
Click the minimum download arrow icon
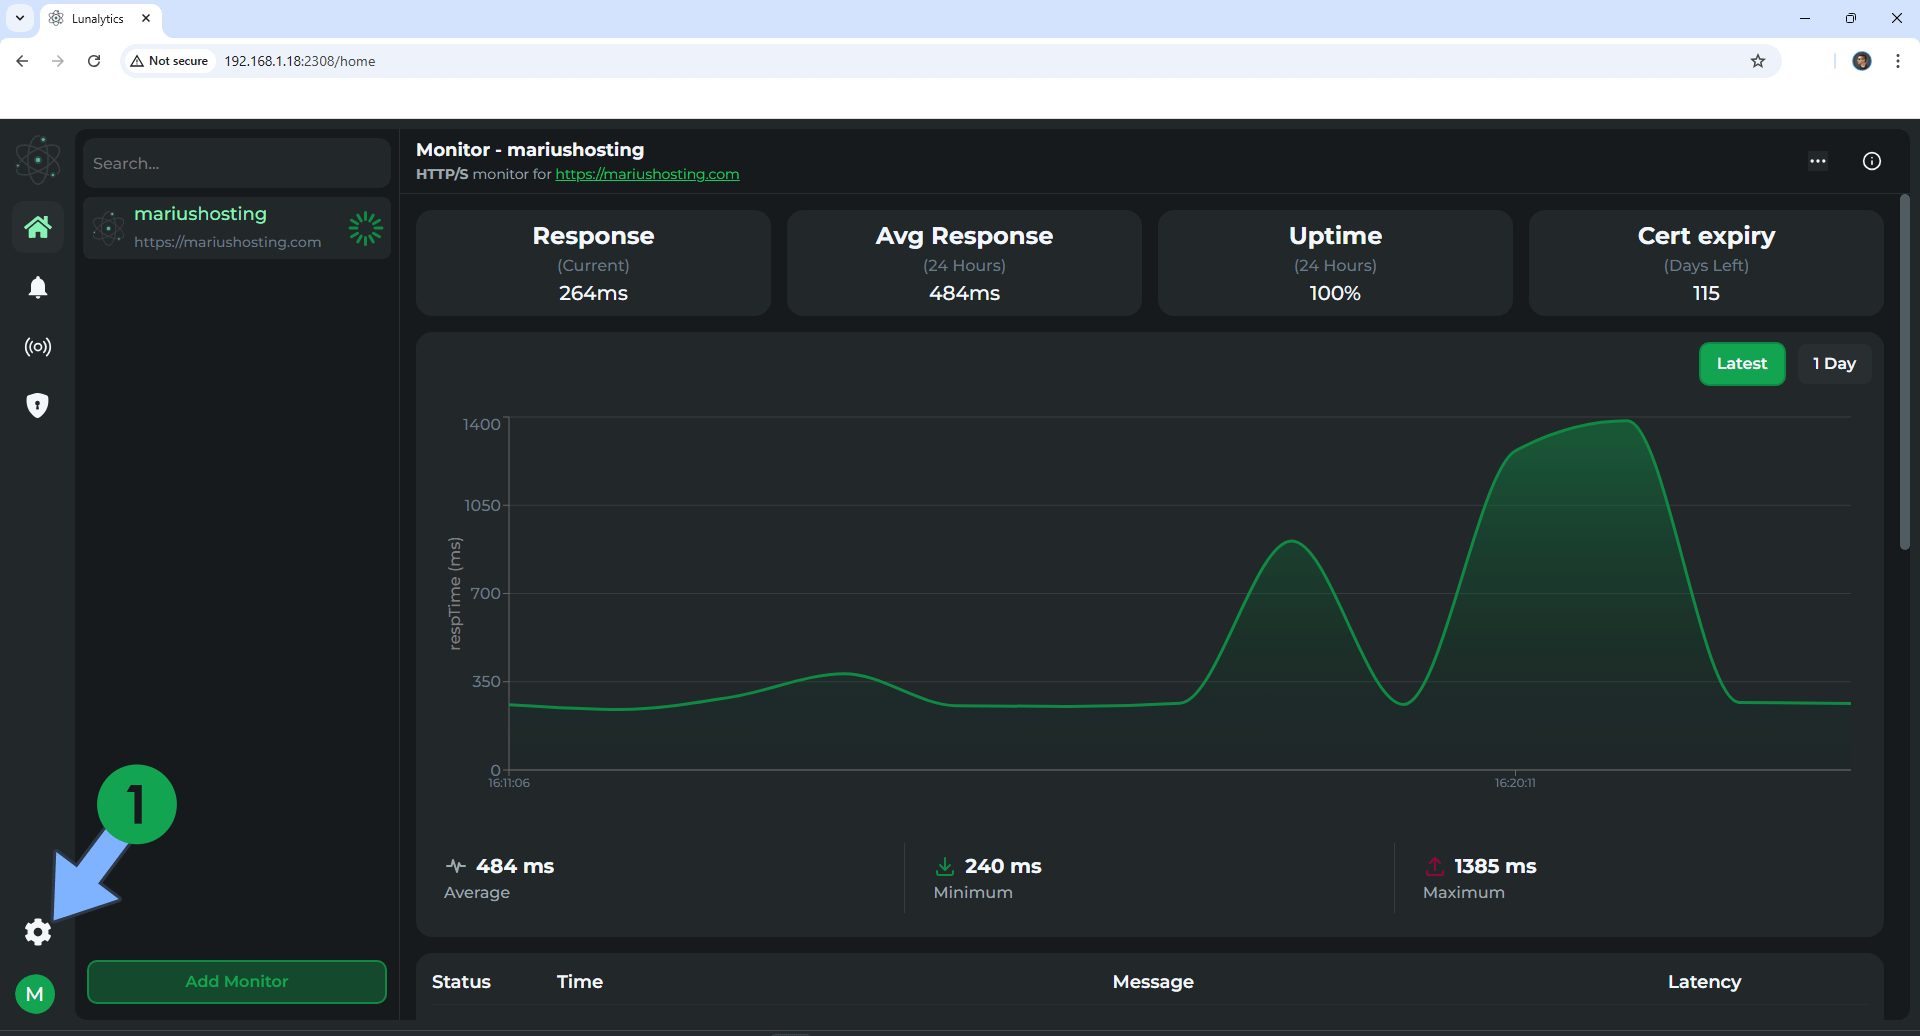(944, 866)
